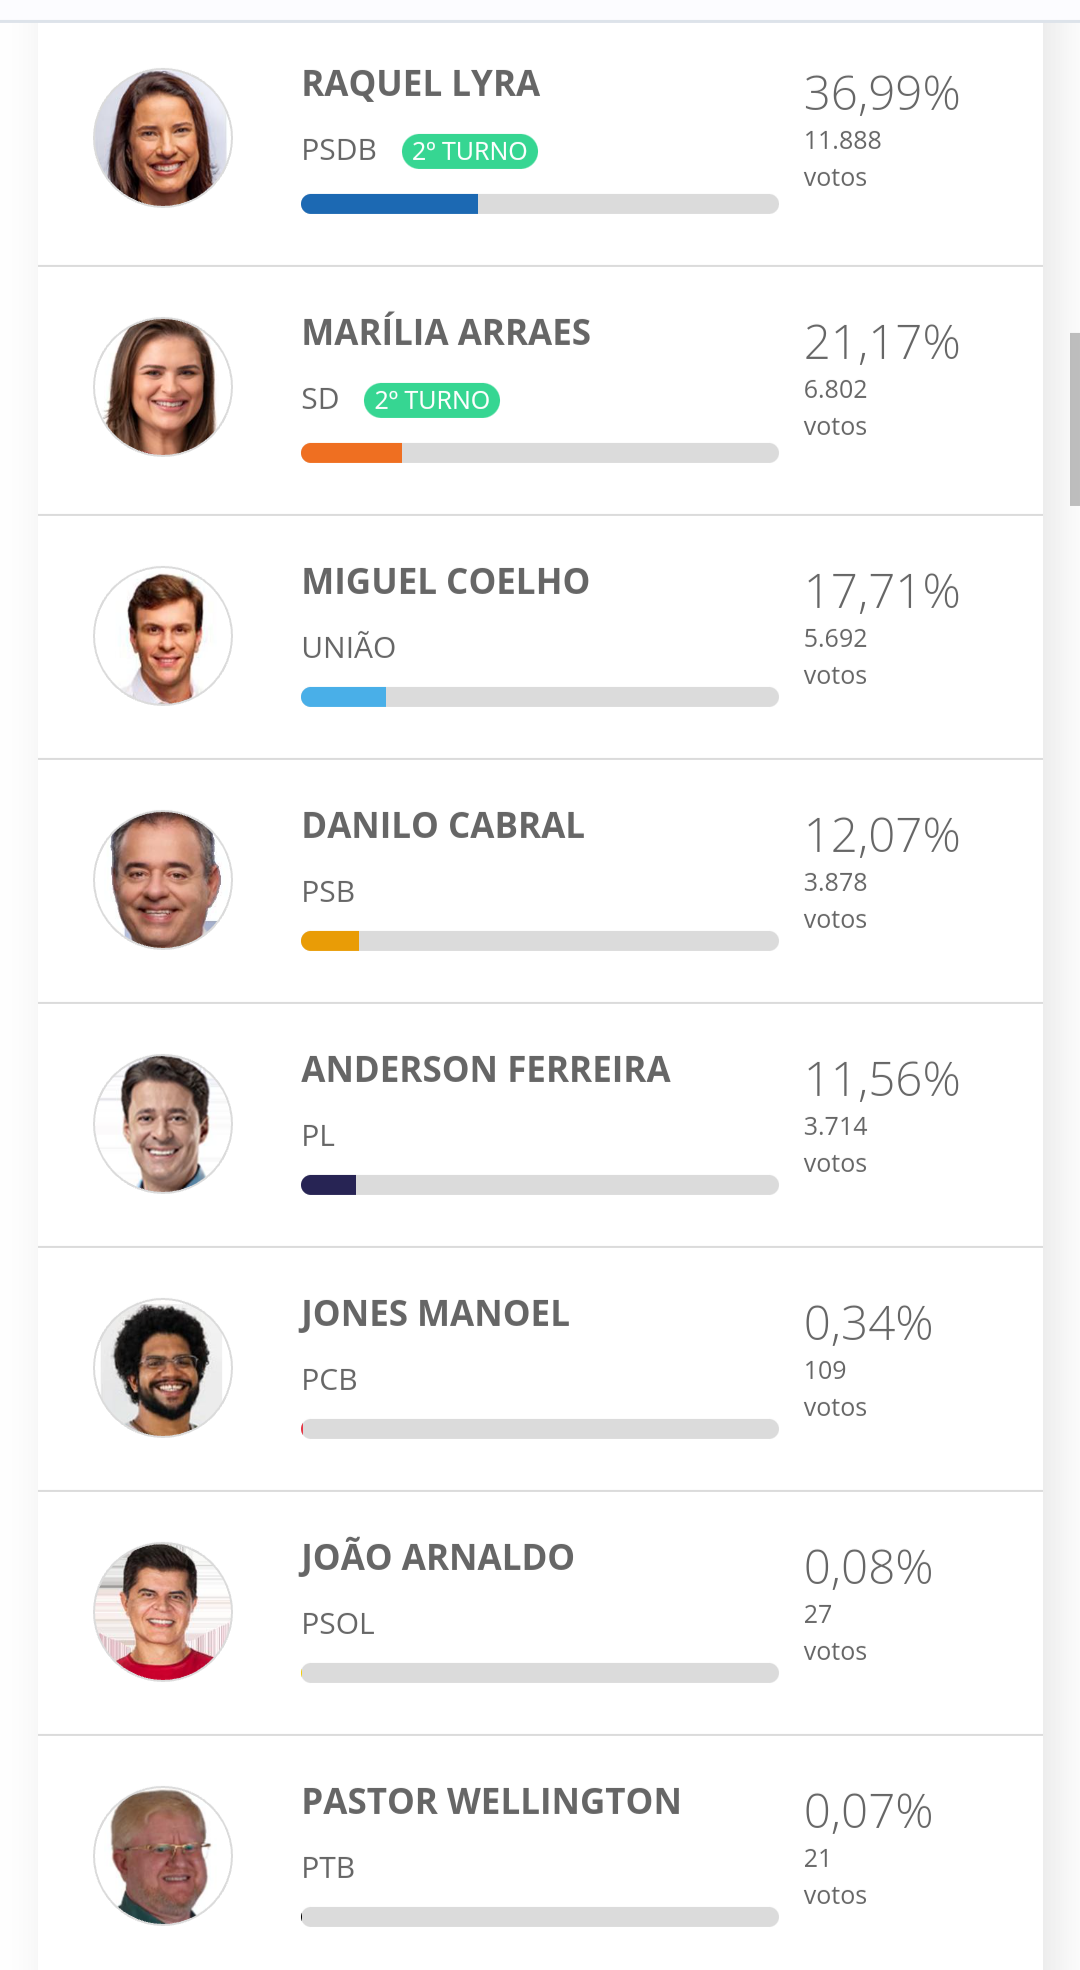Click the page scrollbar on the right edge
The width and height of the screenshot is (1080, 1970).
coord(1075,420)
